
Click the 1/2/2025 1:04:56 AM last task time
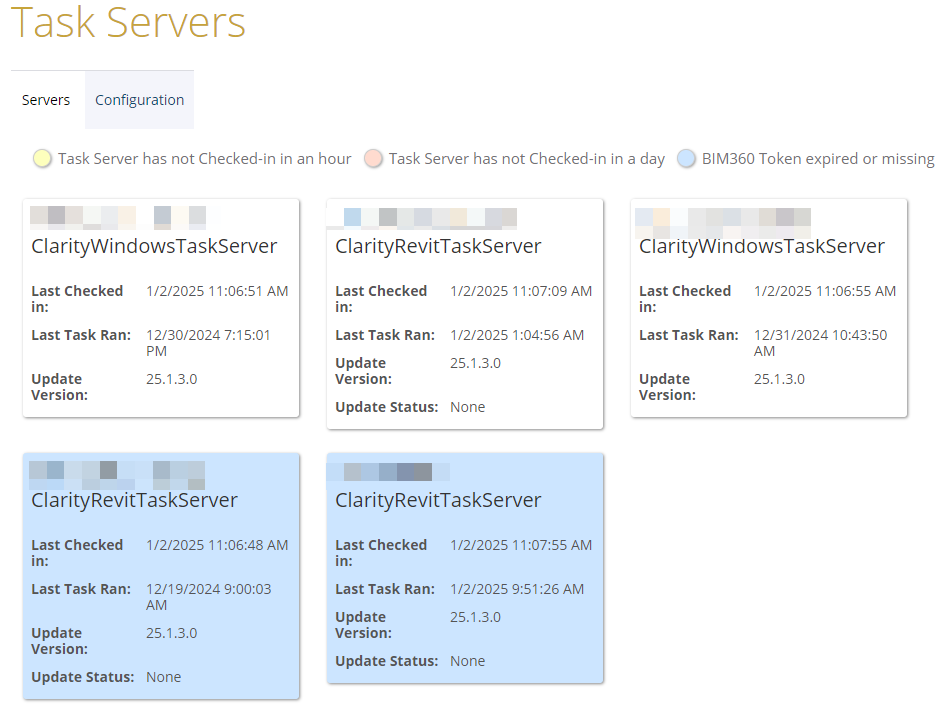click(x=517, y=335)
